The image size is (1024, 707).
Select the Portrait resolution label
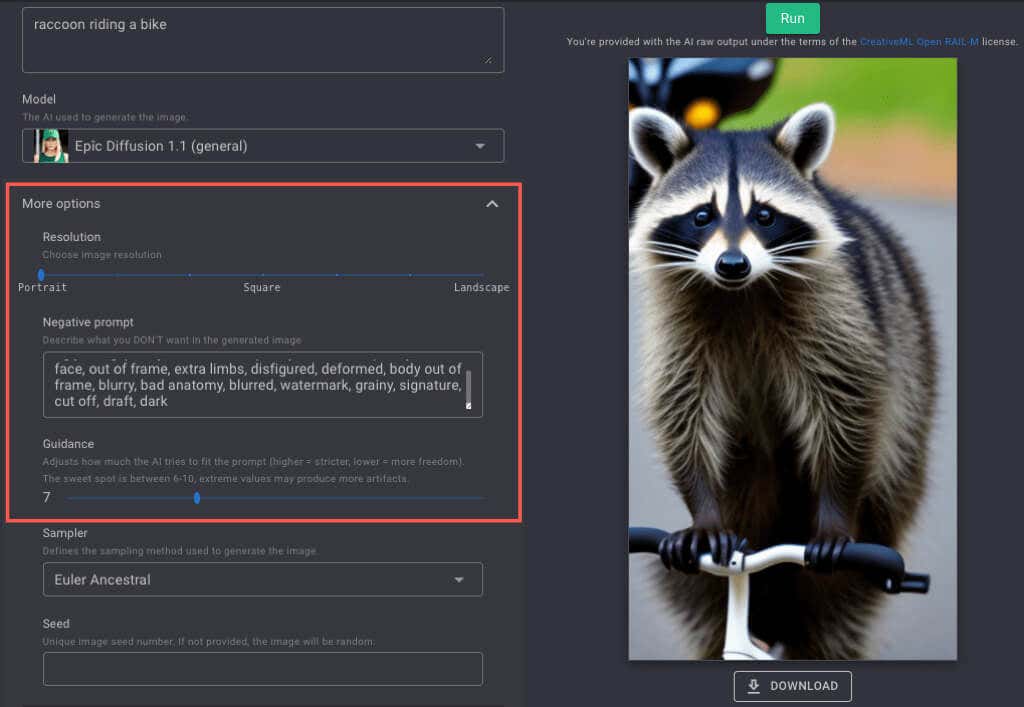tap(43, 288)
